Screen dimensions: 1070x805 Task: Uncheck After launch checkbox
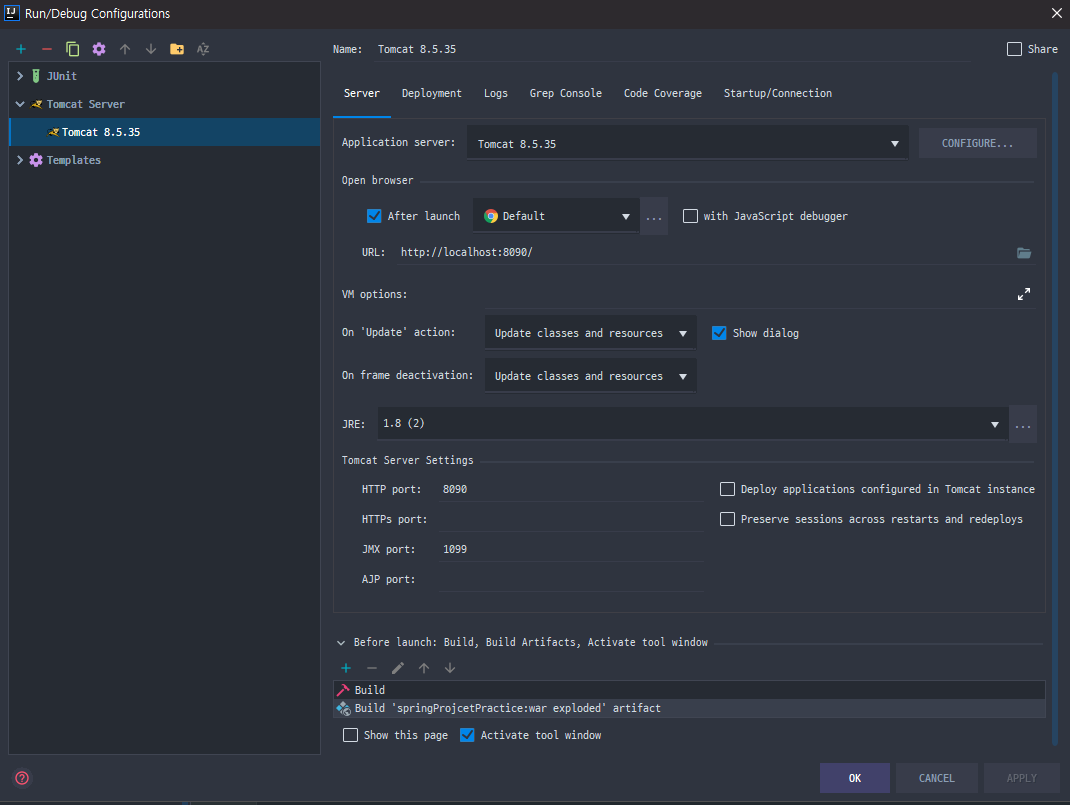click(x=374, y=216)
